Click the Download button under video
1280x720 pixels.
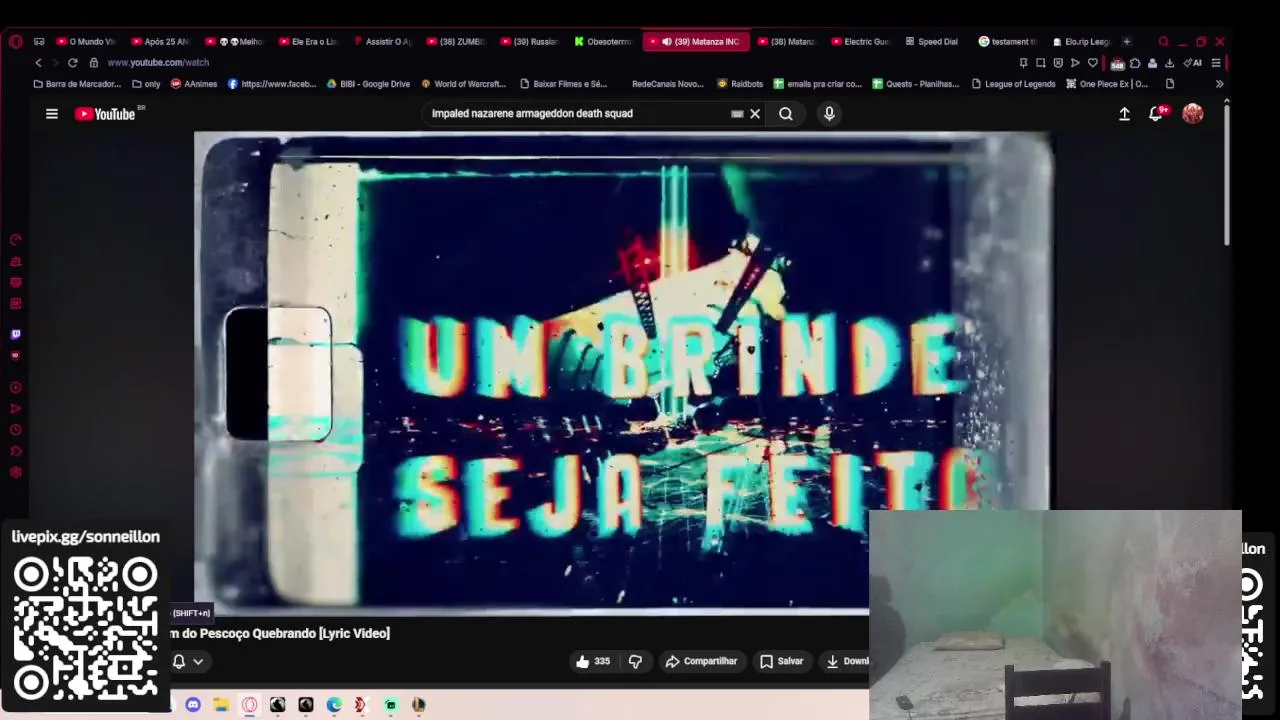[x=847, y=661]
